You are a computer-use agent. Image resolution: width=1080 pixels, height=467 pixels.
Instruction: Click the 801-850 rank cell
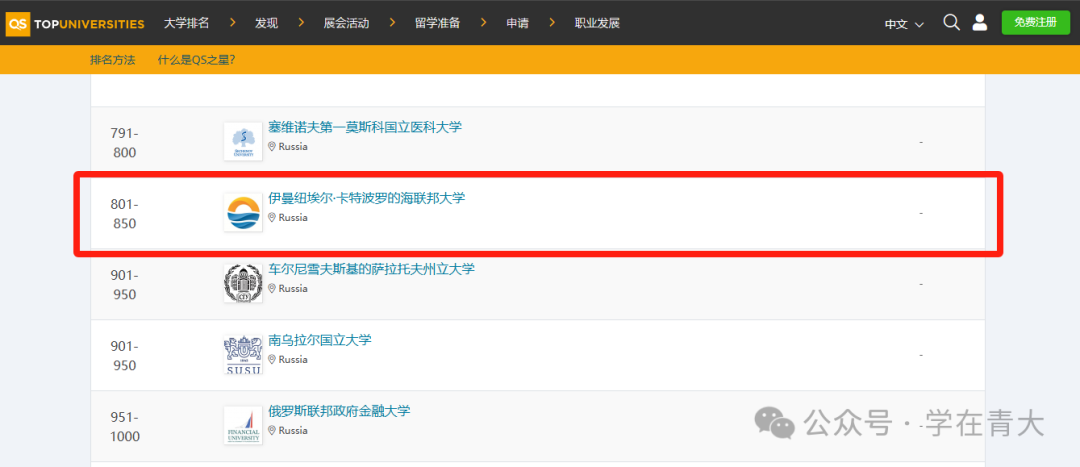click(125, 214)
